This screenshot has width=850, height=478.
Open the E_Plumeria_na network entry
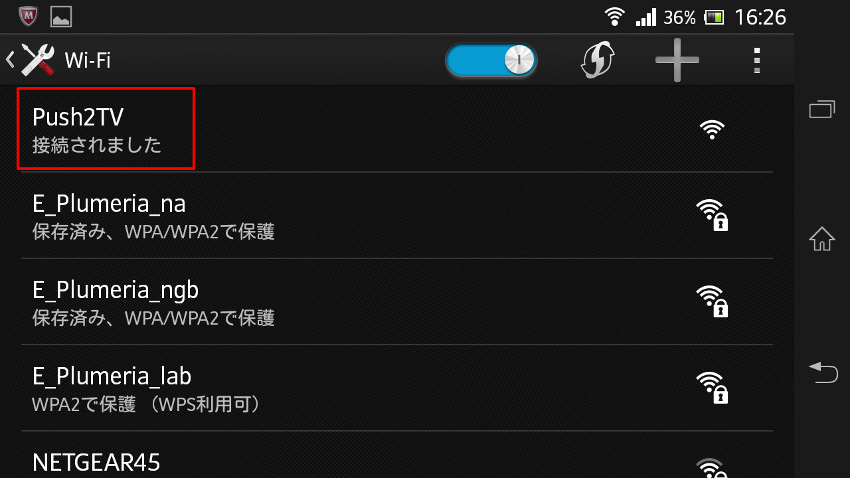click(x=397, y=216)
